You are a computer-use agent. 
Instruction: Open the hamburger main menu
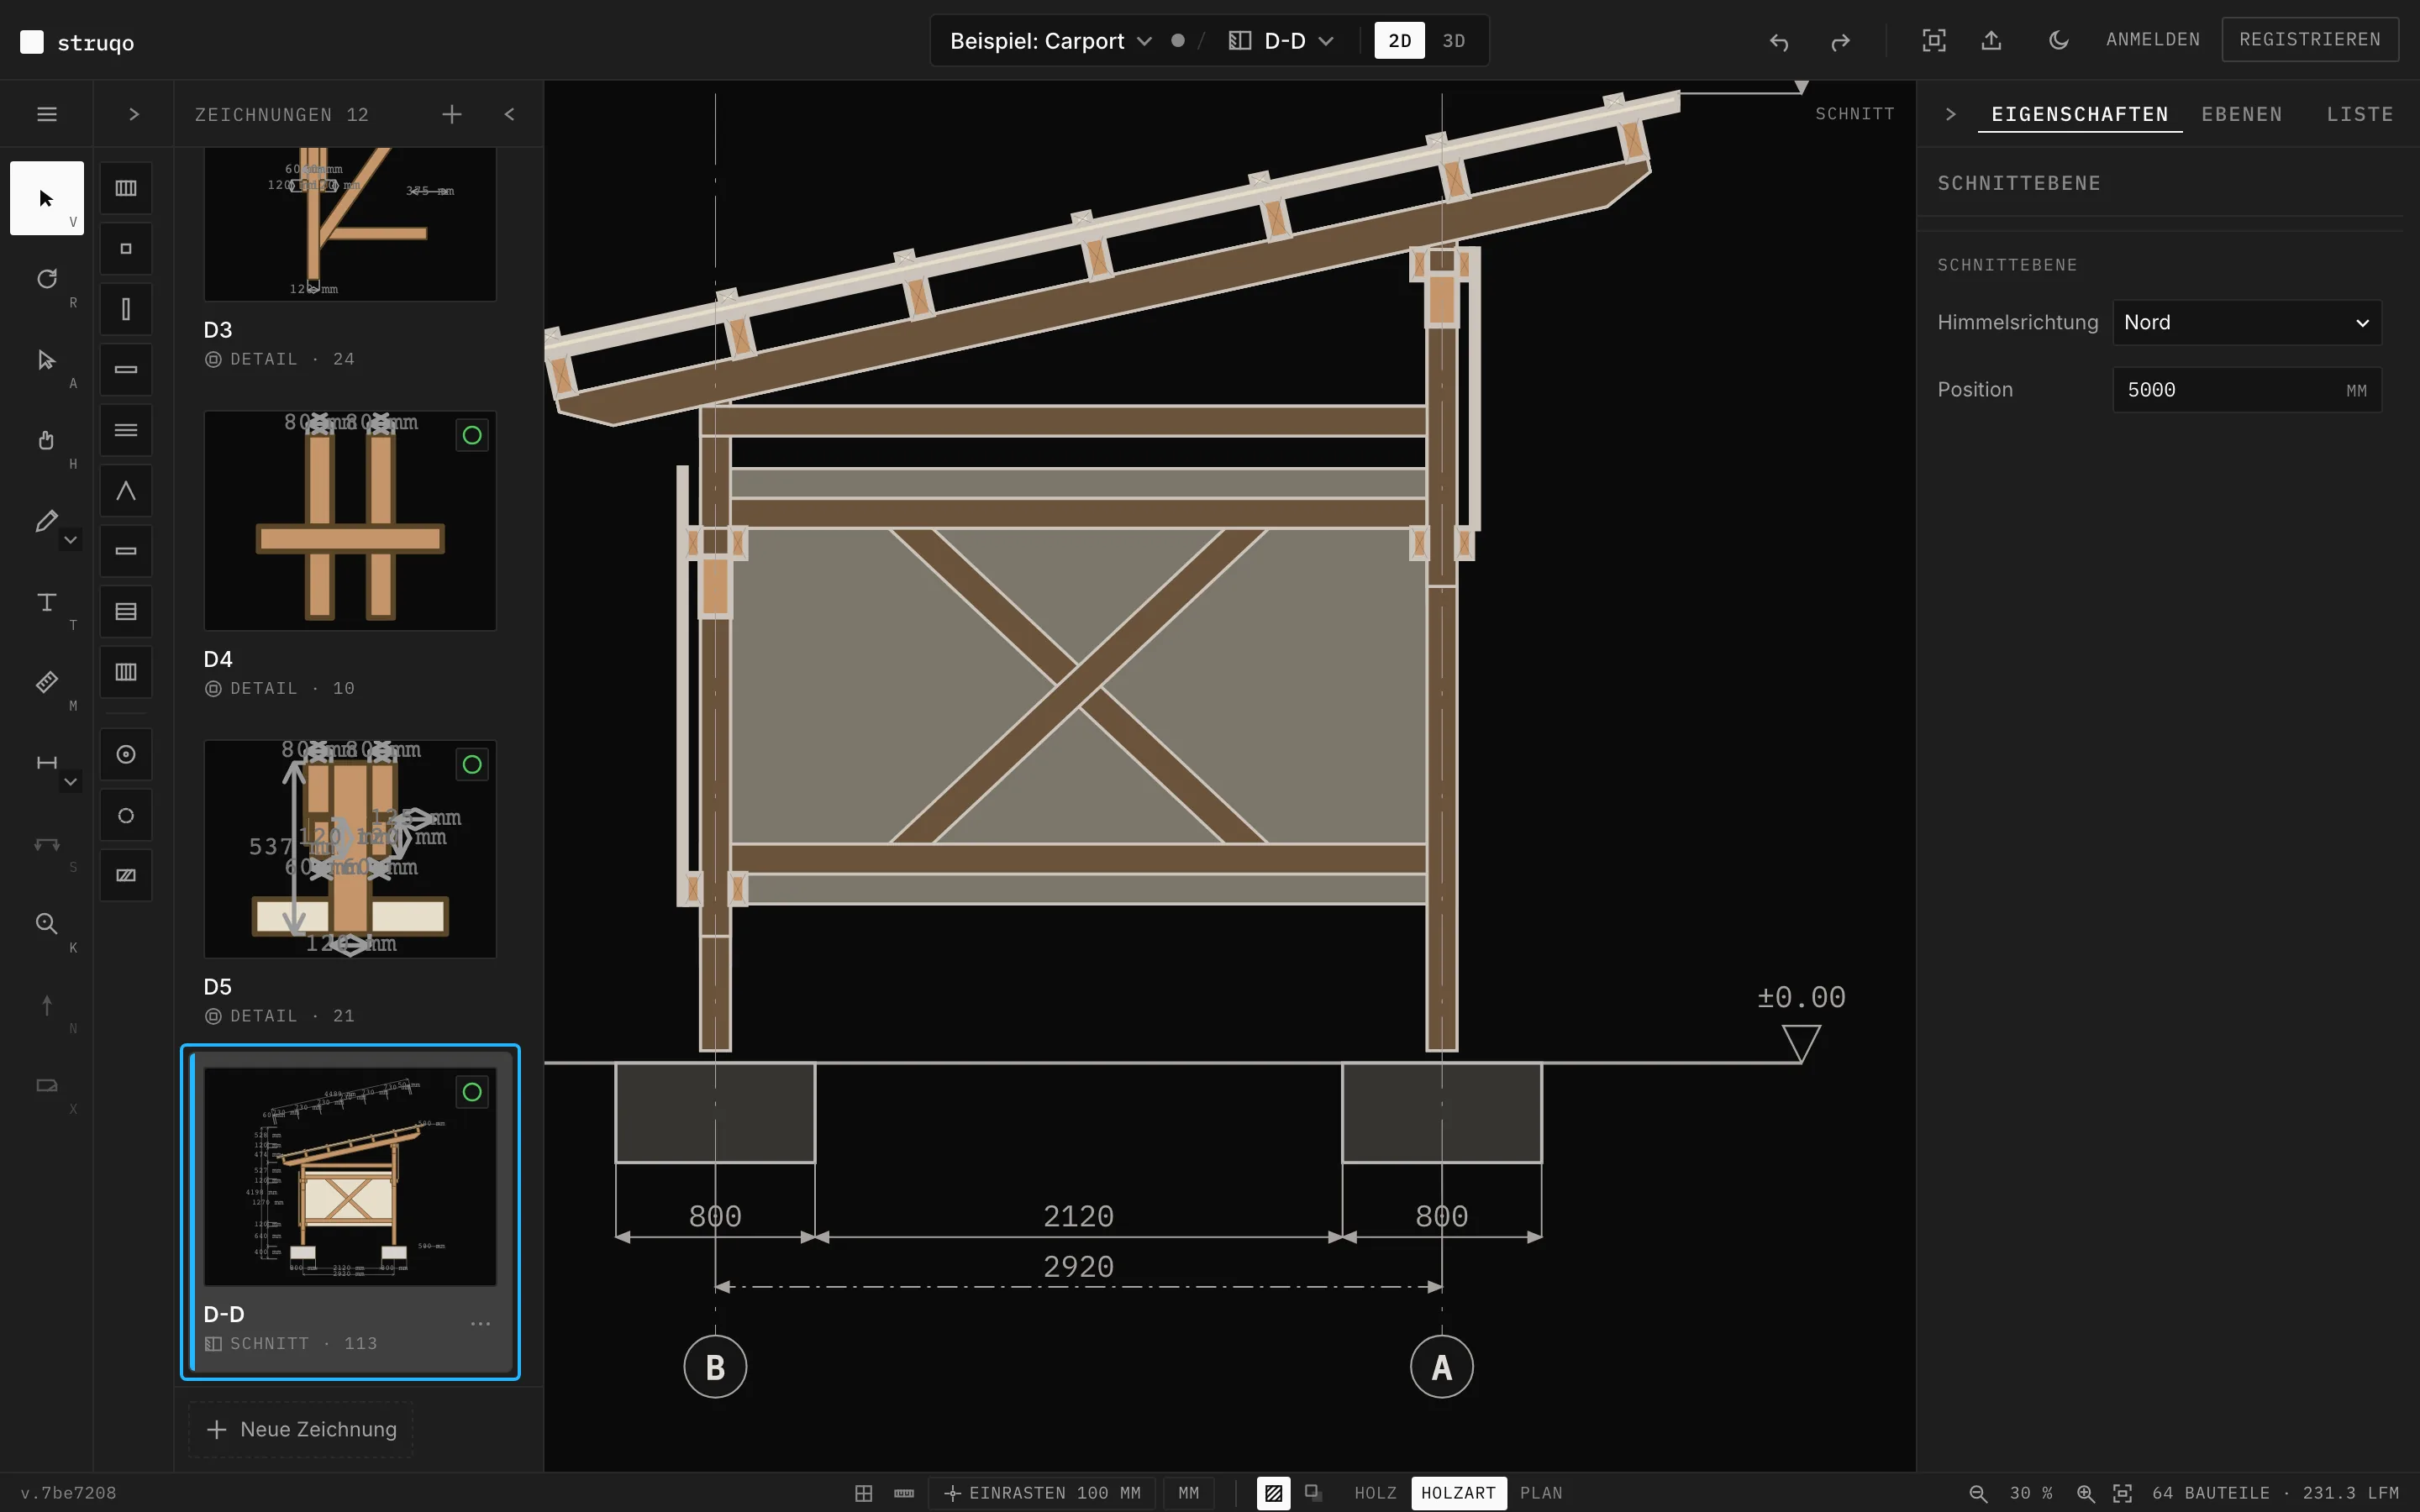click(46, 114)
